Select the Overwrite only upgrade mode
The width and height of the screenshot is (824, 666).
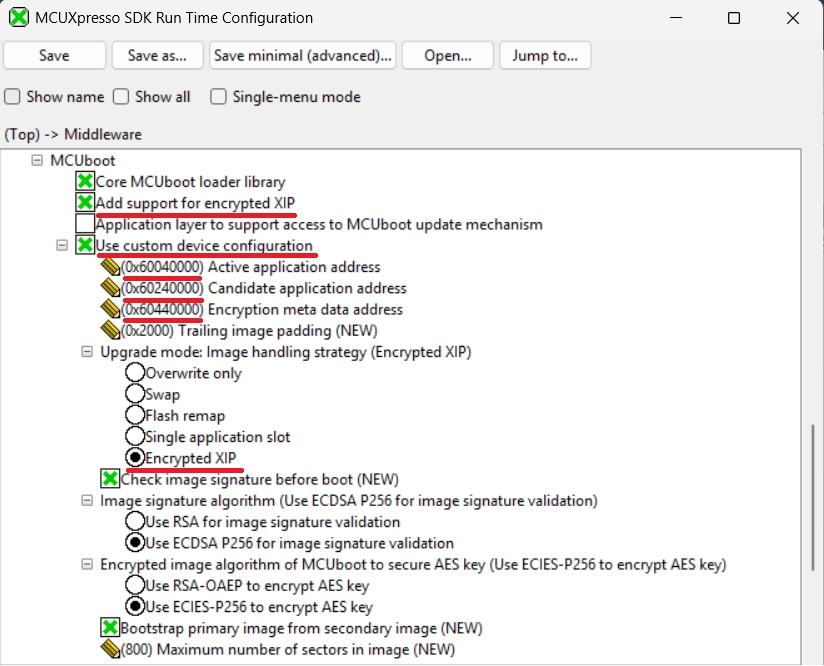point(135,373)
